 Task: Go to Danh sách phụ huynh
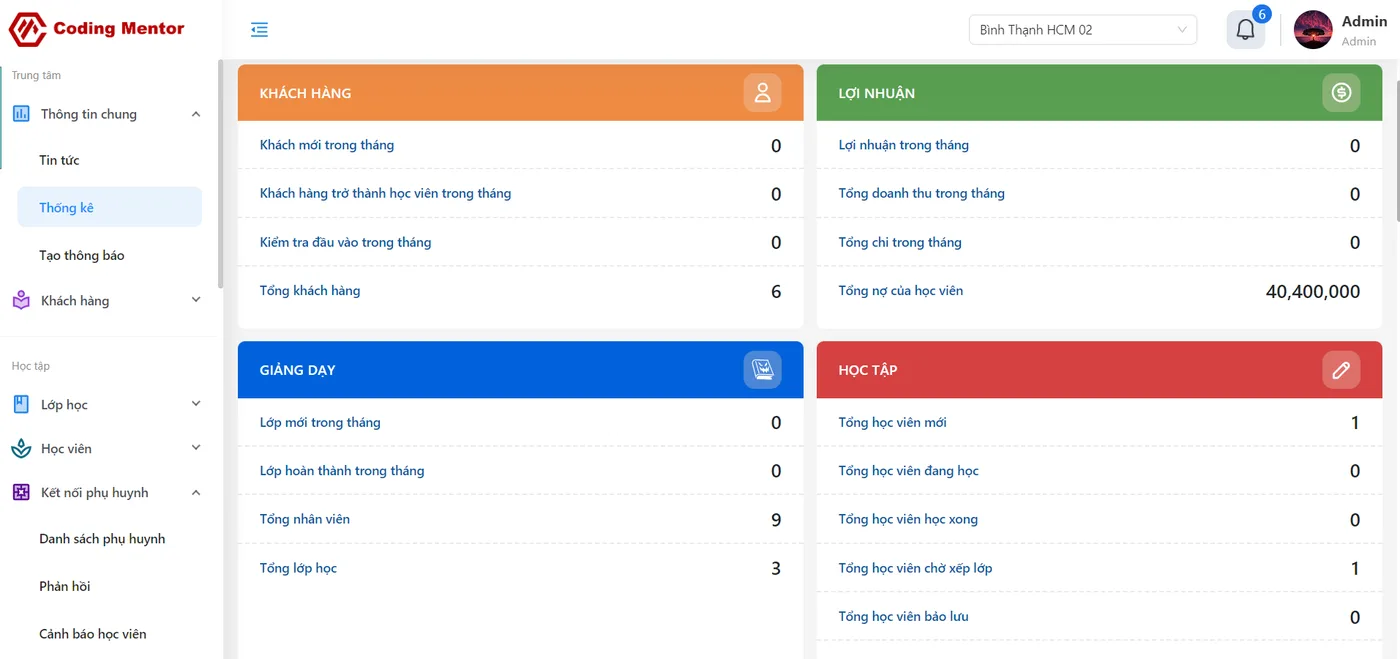pos(102,539)
